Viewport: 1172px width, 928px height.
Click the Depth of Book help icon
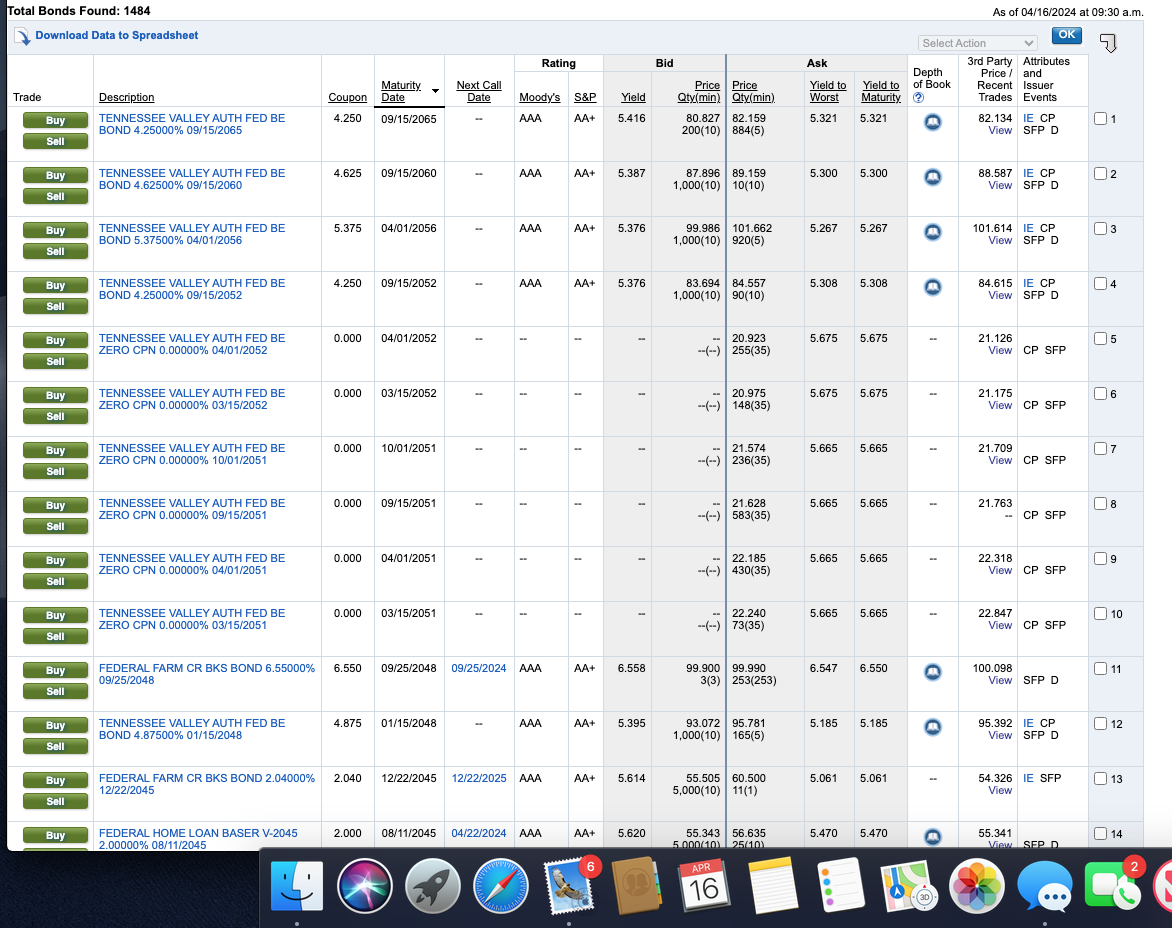point(918,98)
